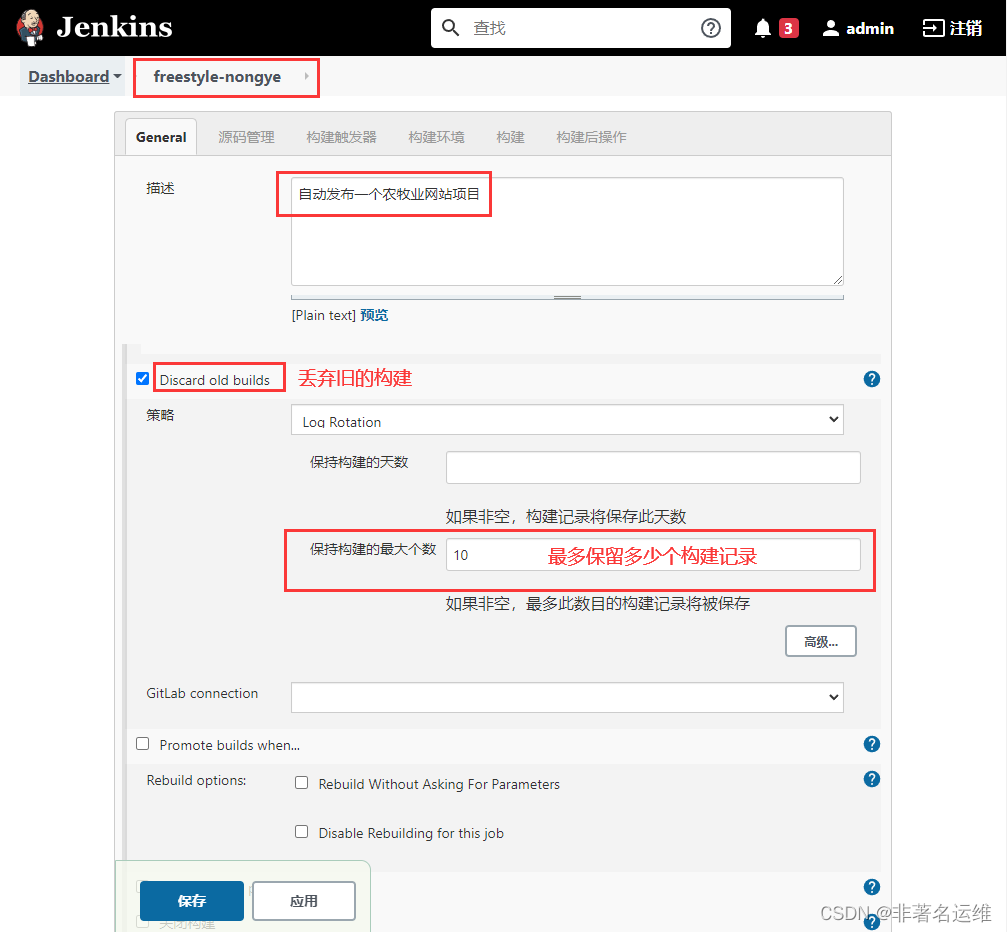
Task: Click the 策略 label
Action: pos(161,415)
